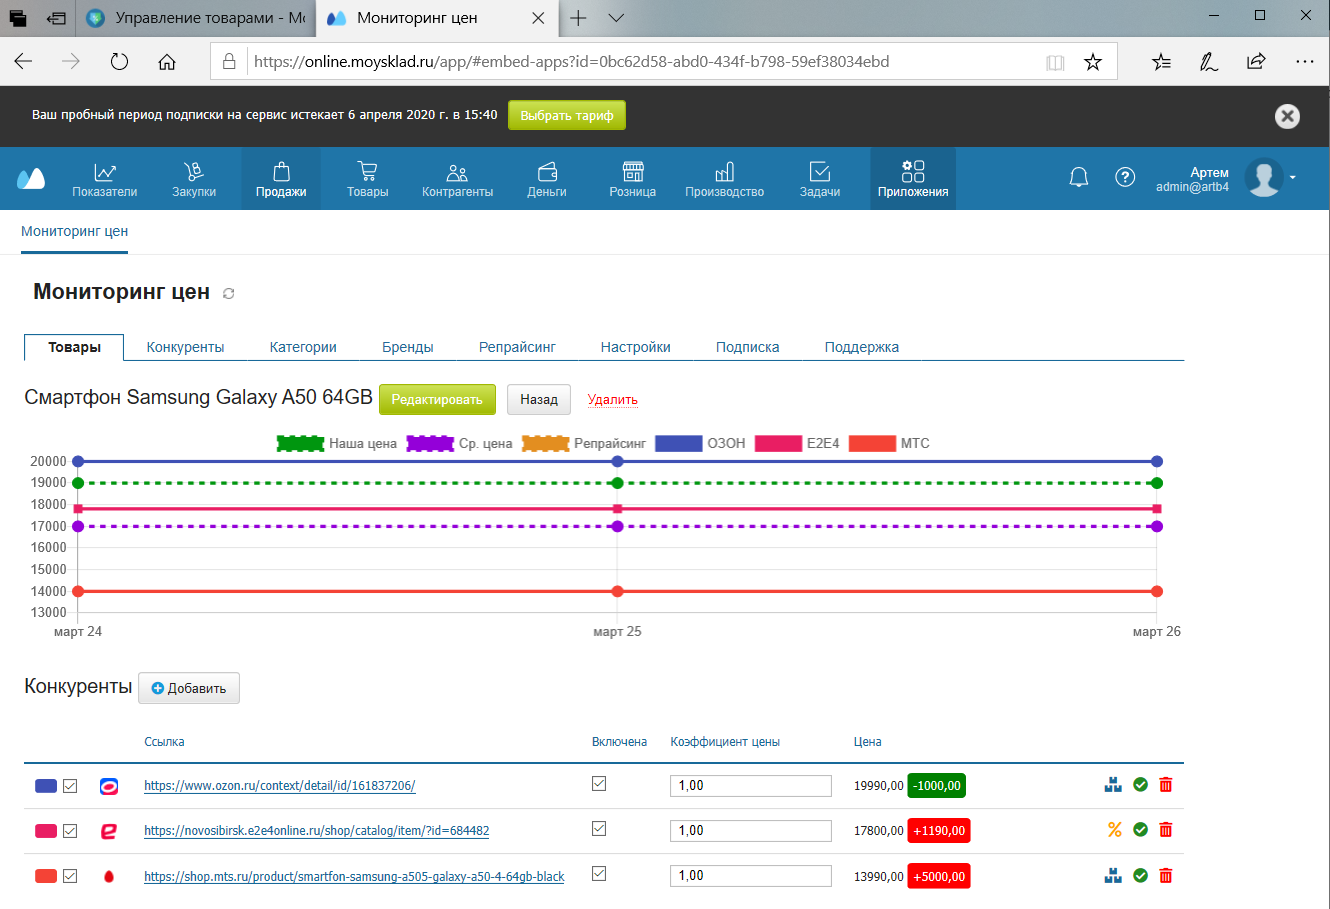Click the Удалить link

613,399
